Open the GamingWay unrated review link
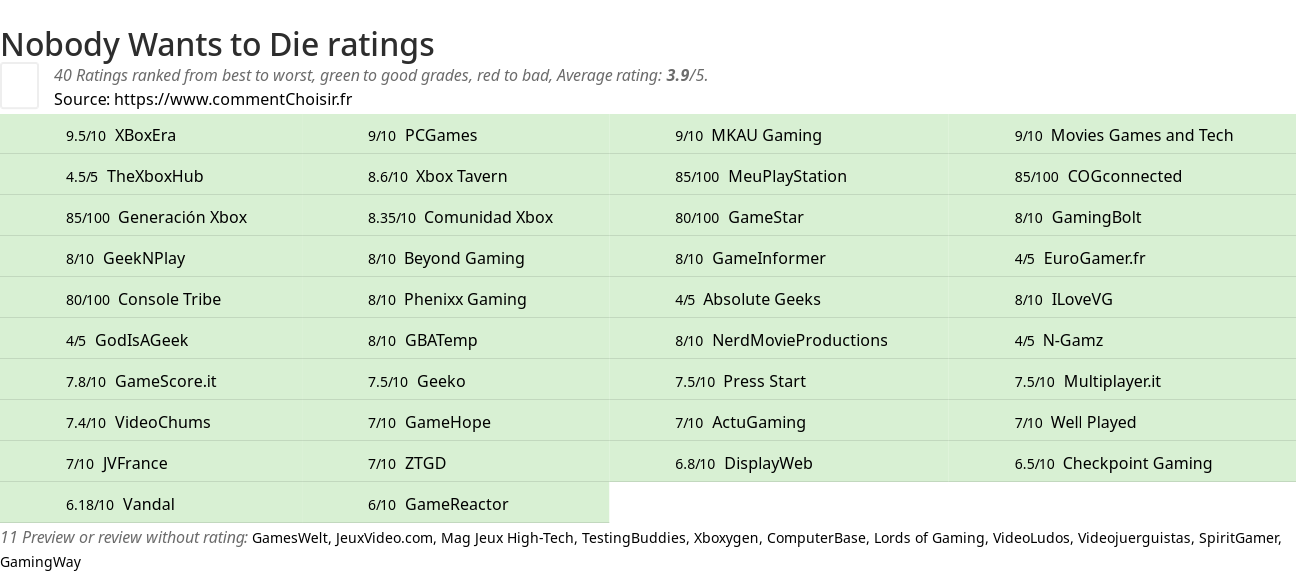This screenshot has width=1296, height=572. point(40,562)
